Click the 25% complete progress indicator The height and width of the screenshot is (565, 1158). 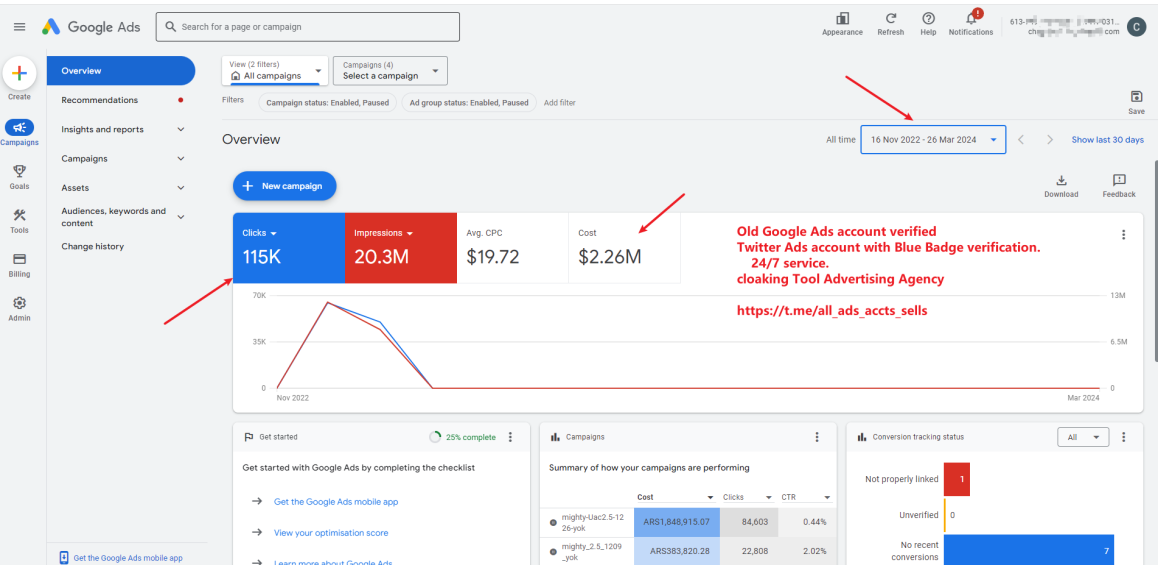[462, 437]
